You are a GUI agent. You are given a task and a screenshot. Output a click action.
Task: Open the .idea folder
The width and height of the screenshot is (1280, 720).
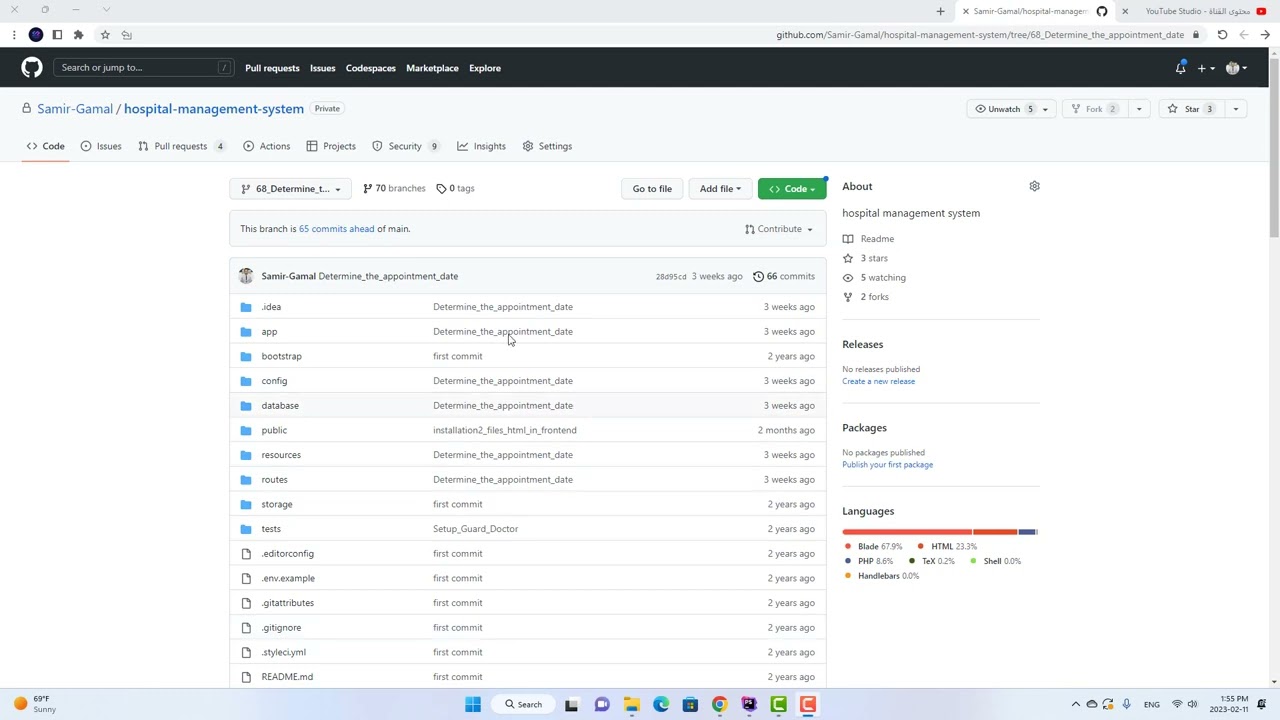pos(271,307)
